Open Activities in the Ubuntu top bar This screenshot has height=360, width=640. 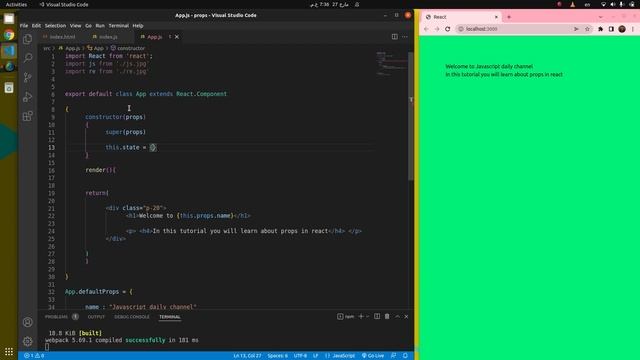click(16, 4)
